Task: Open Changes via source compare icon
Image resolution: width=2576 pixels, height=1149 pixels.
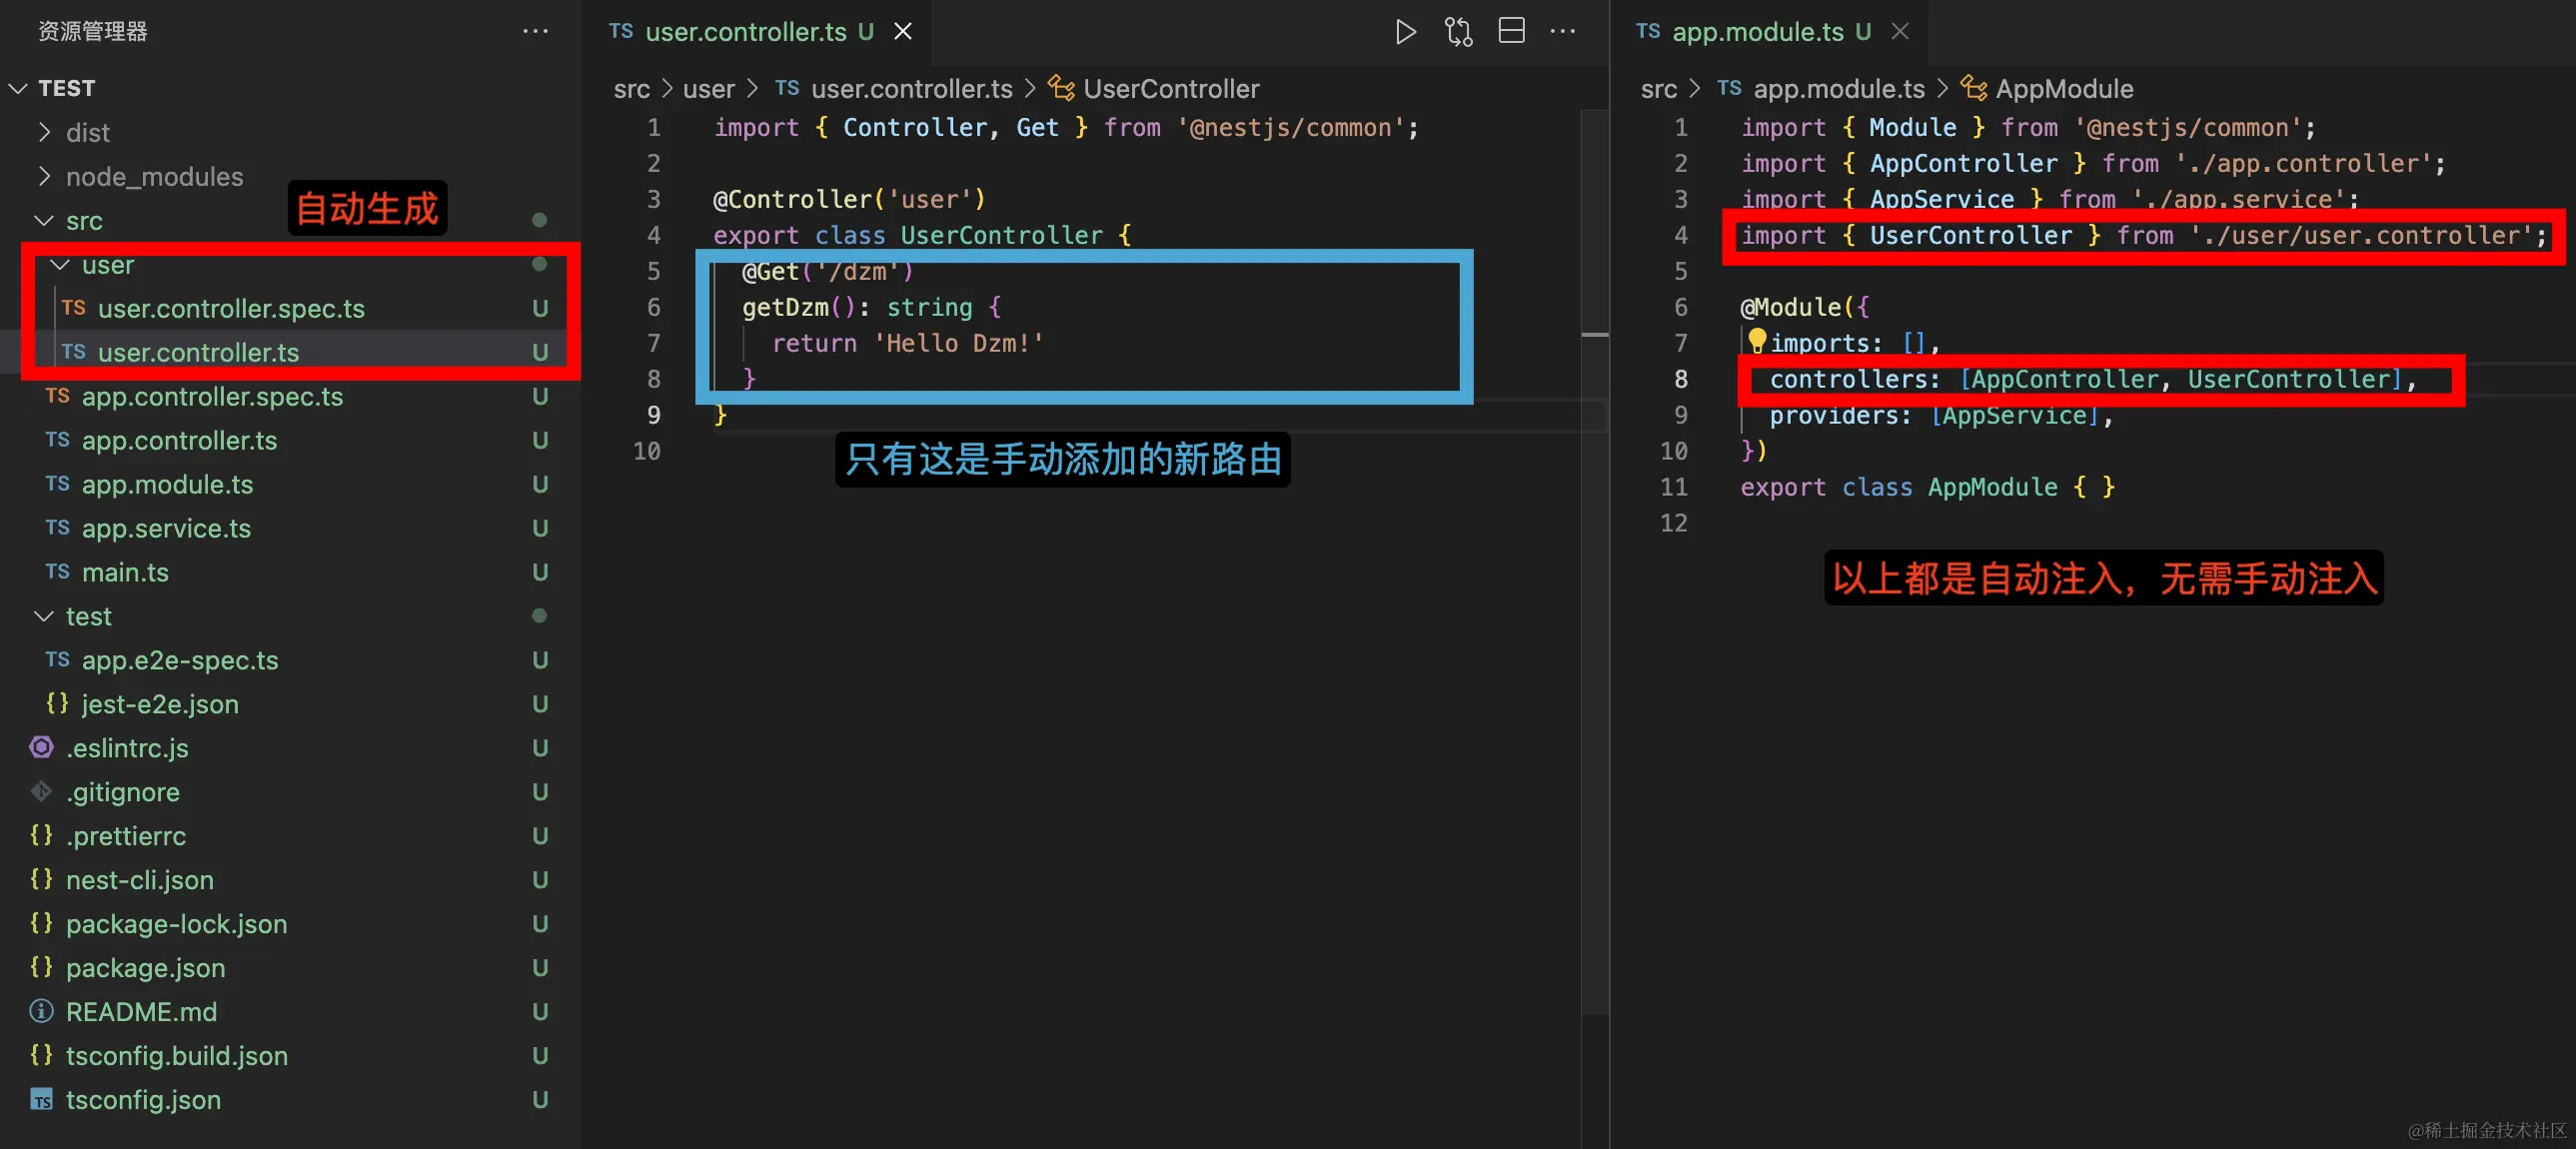Action: click(x=1458, y=32)
